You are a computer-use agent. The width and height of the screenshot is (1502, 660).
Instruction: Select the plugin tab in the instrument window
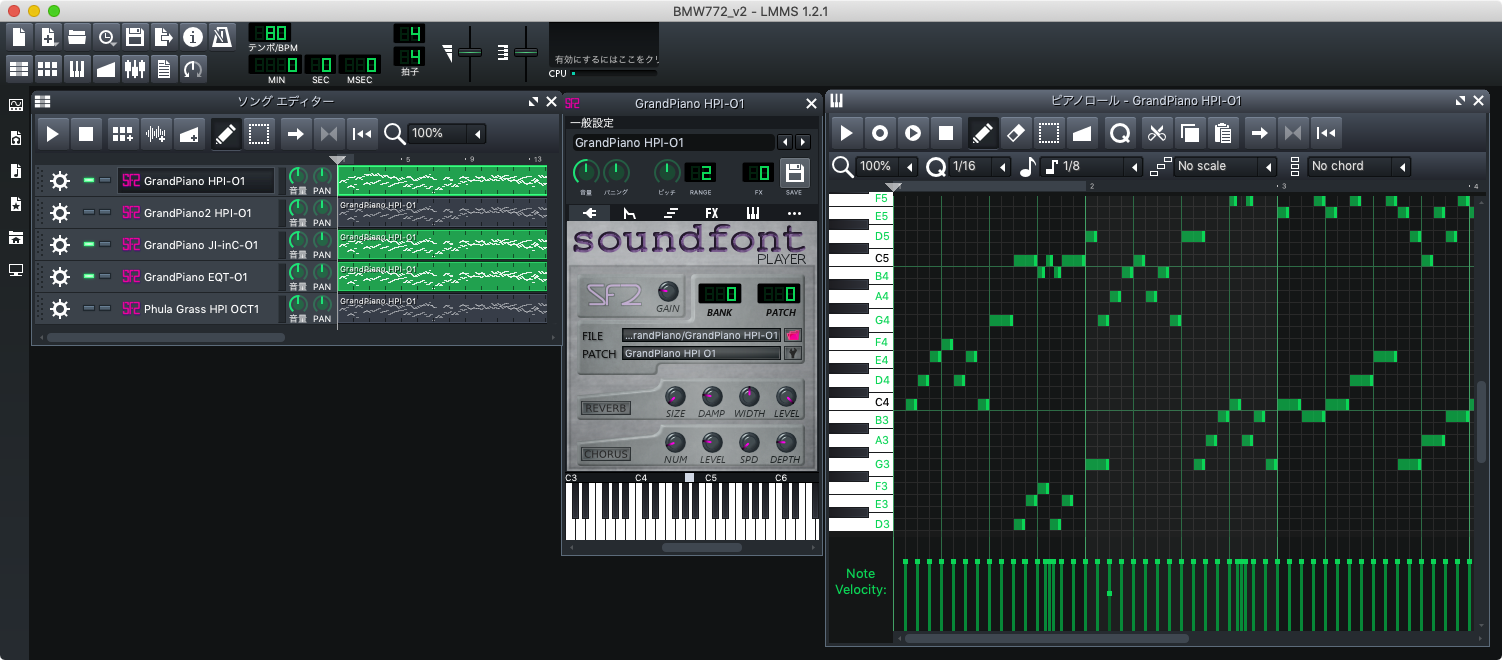click(x=588, y=213)
